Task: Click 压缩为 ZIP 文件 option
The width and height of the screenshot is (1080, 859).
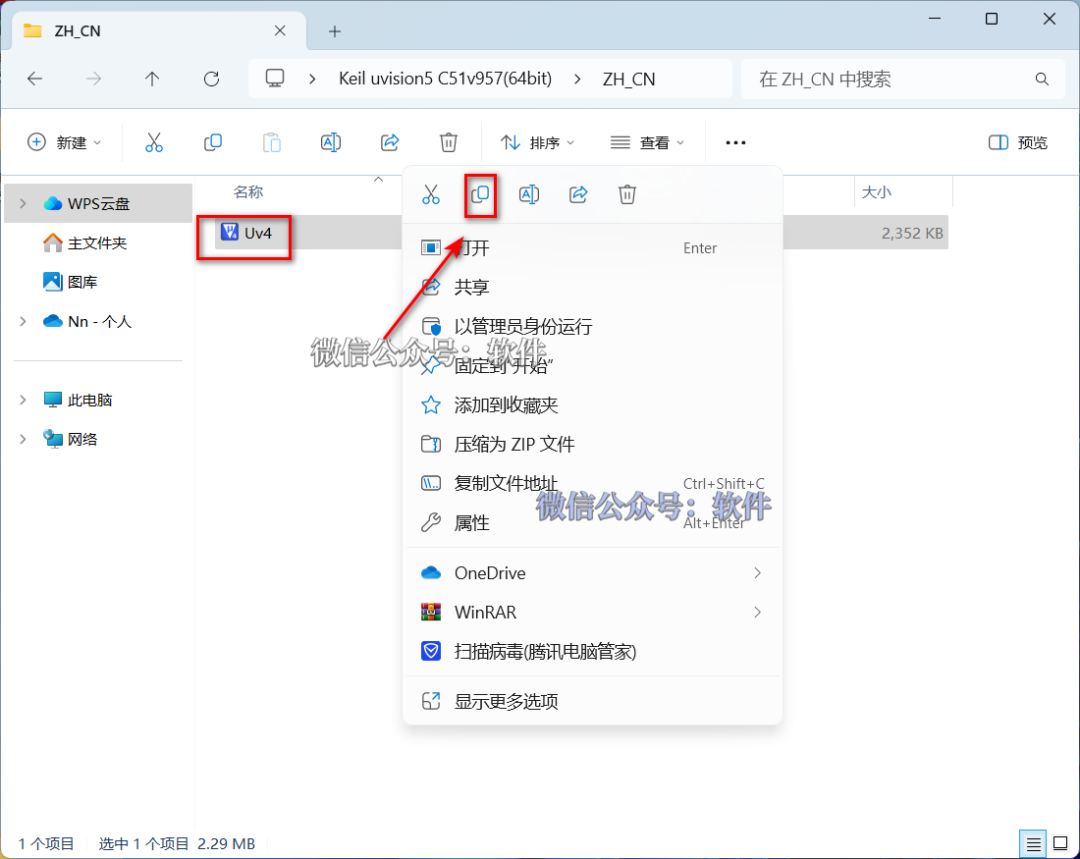Action: pos(513,444)
